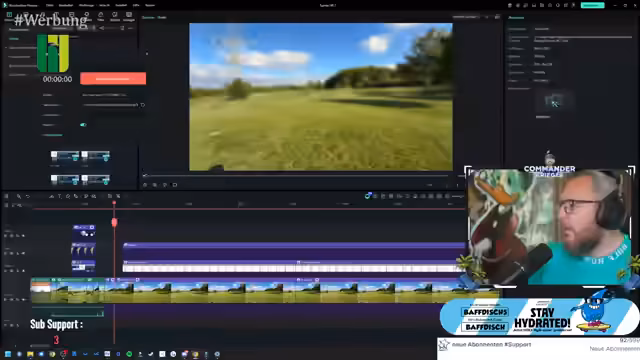Click the green Export button in title bar

pyautogui.click(x=592, y=5)
